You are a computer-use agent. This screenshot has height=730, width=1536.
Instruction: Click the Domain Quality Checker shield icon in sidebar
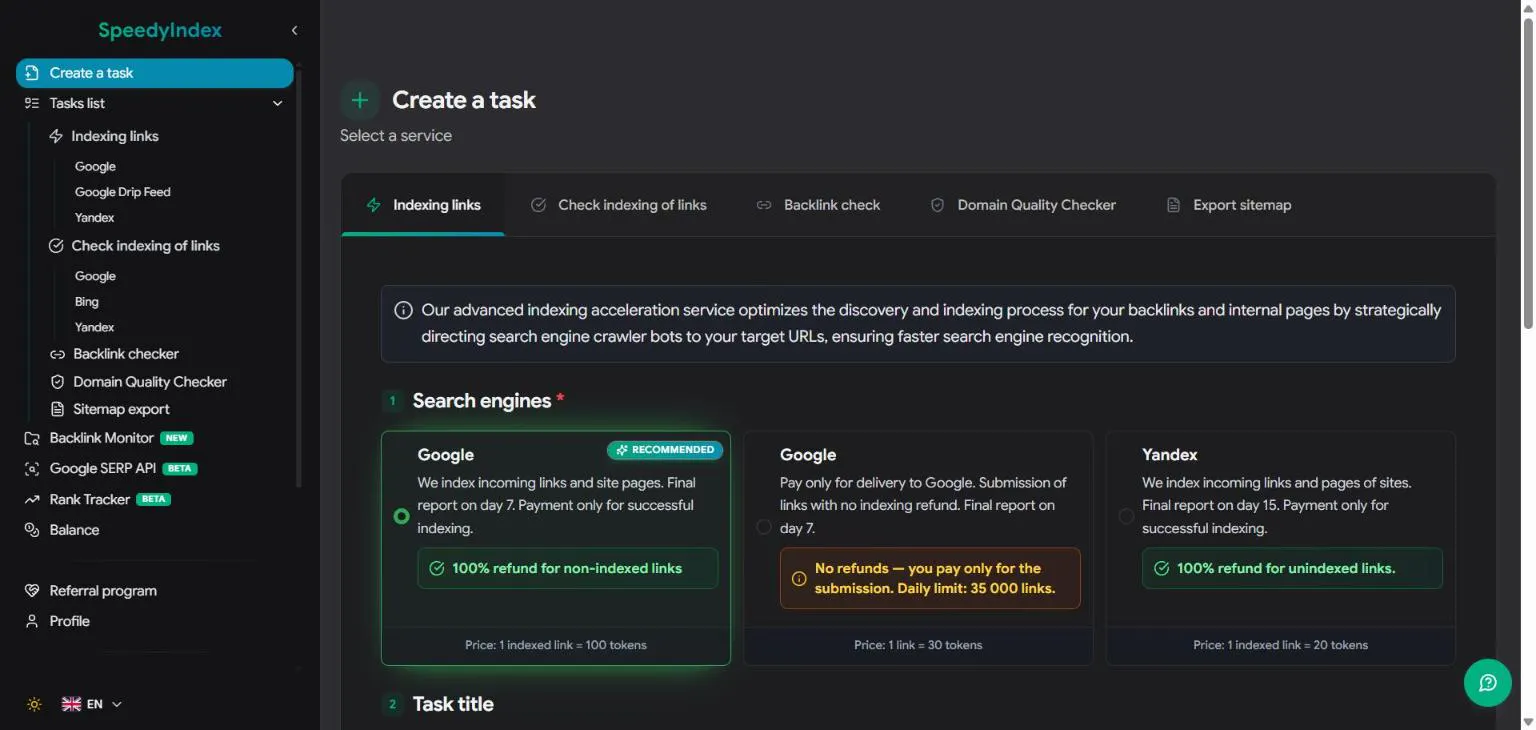pyautogui.click(x=57, y=382)
